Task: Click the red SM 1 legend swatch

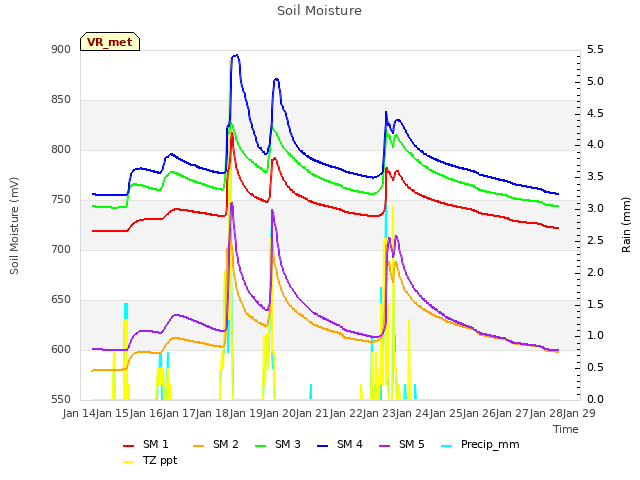Action: [129, 446]
